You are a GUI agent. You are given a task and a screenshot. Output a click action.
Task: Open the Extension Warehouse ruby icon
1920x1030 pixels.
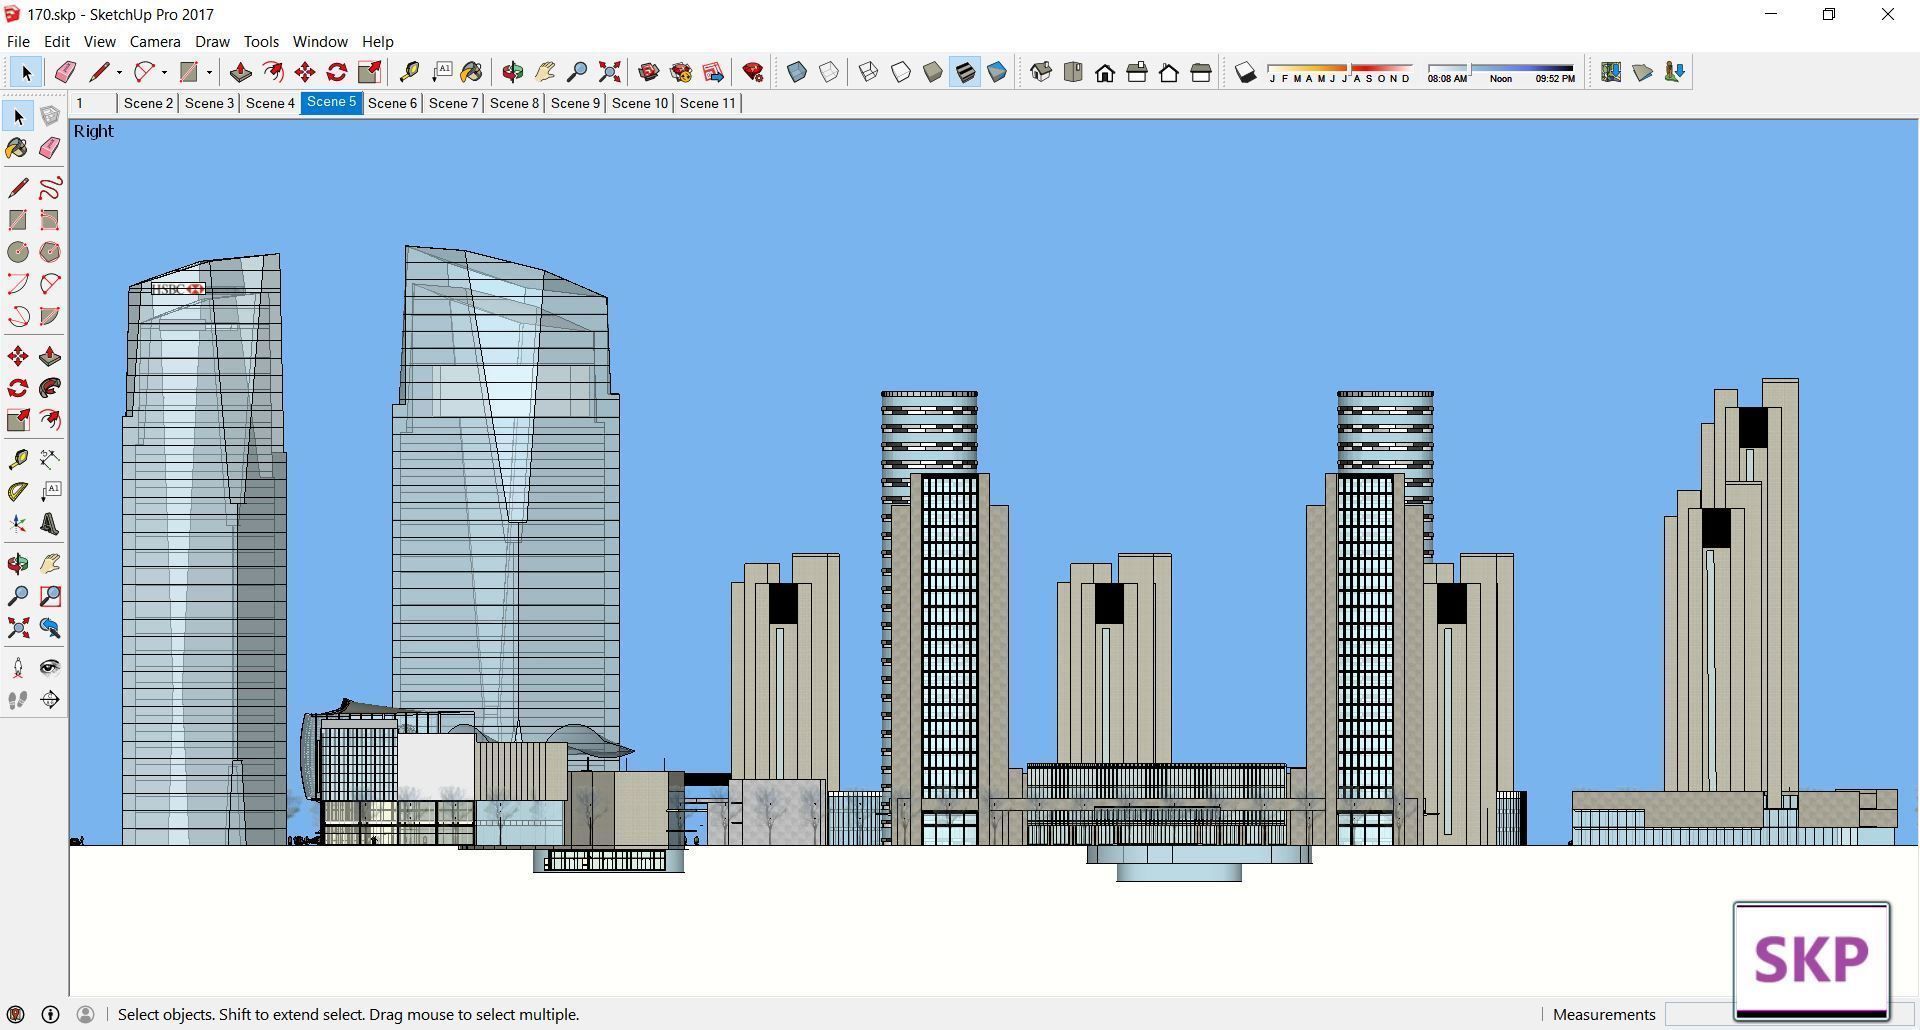point(754,72)
